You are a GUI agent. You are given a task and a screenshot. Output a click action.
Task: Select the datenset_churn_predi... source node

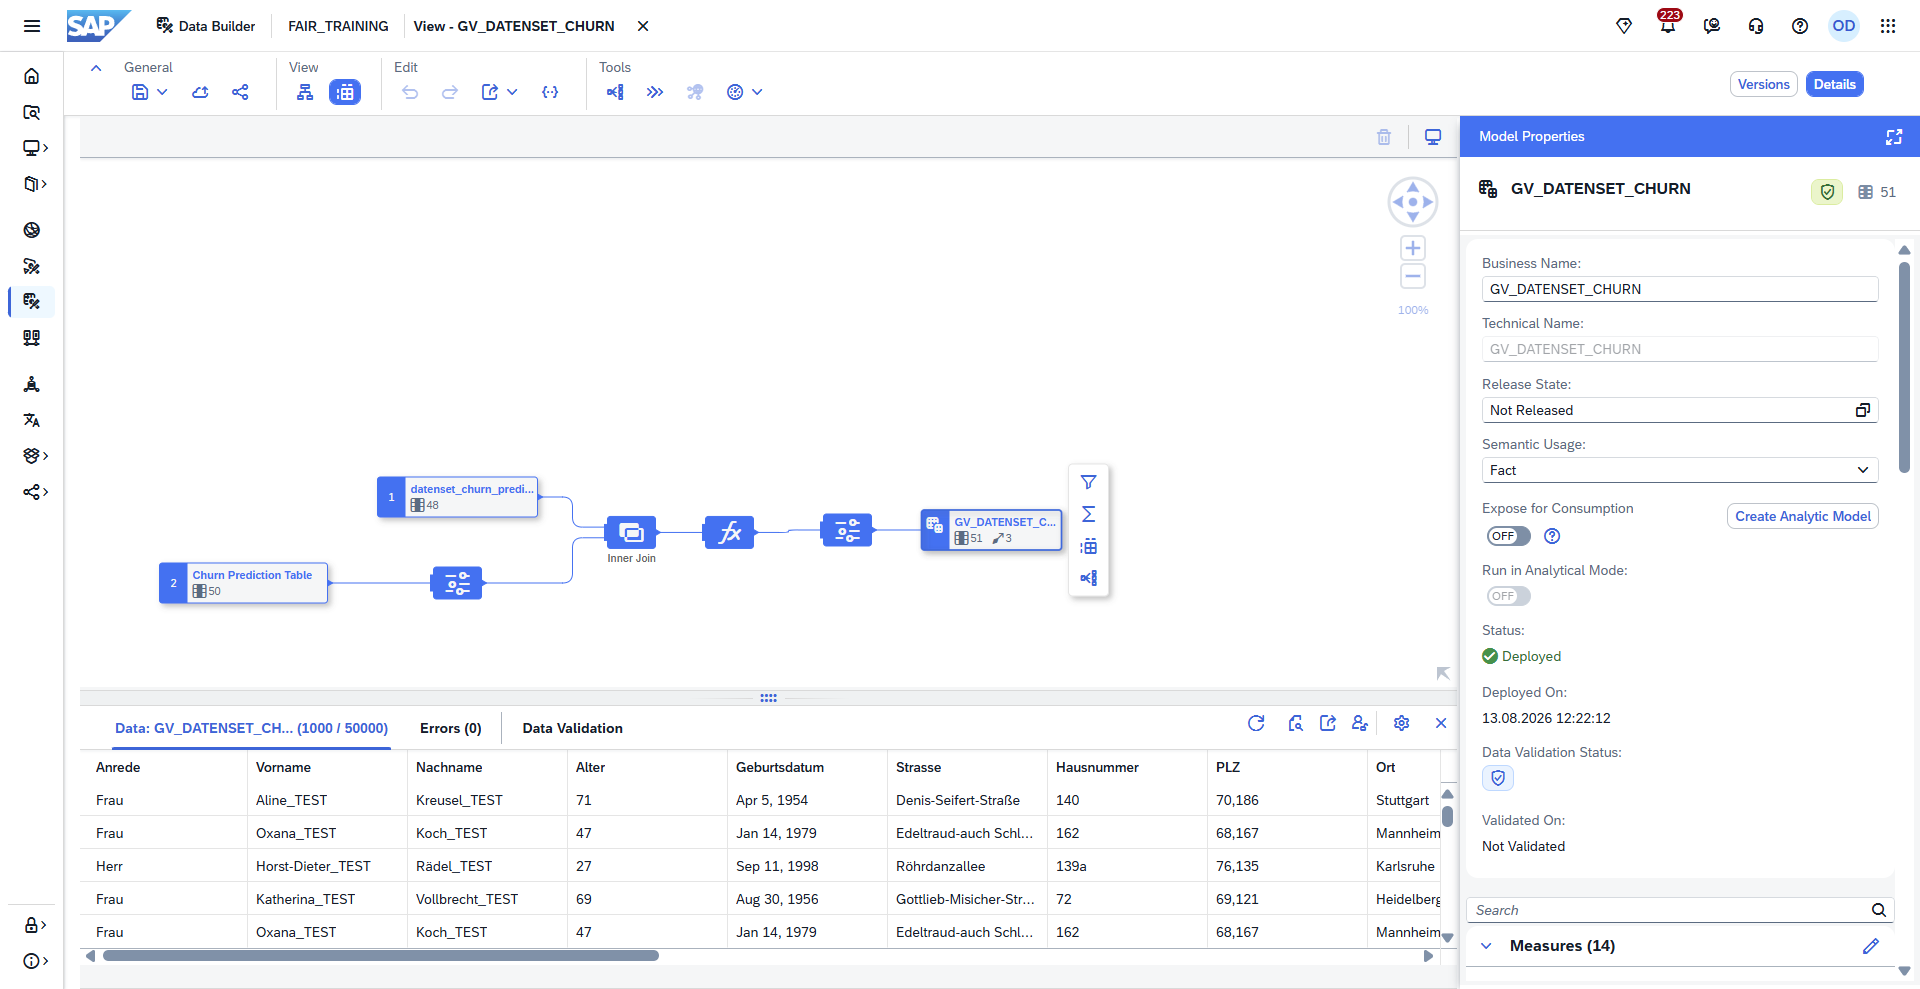pos(457,497)
